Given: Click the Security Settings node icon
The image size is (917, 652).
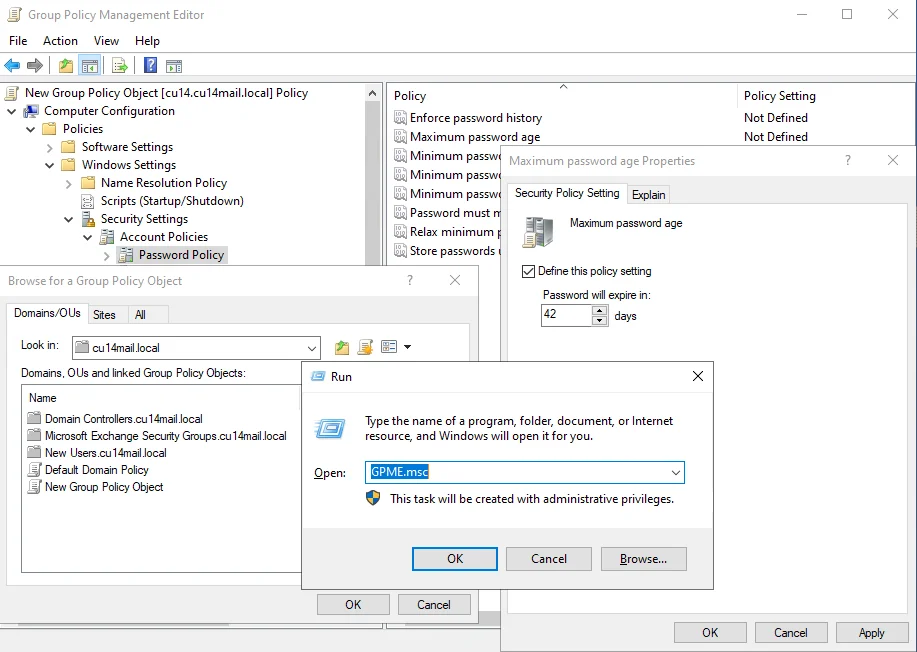Looking at the screenshot, I should click(88, 219).
